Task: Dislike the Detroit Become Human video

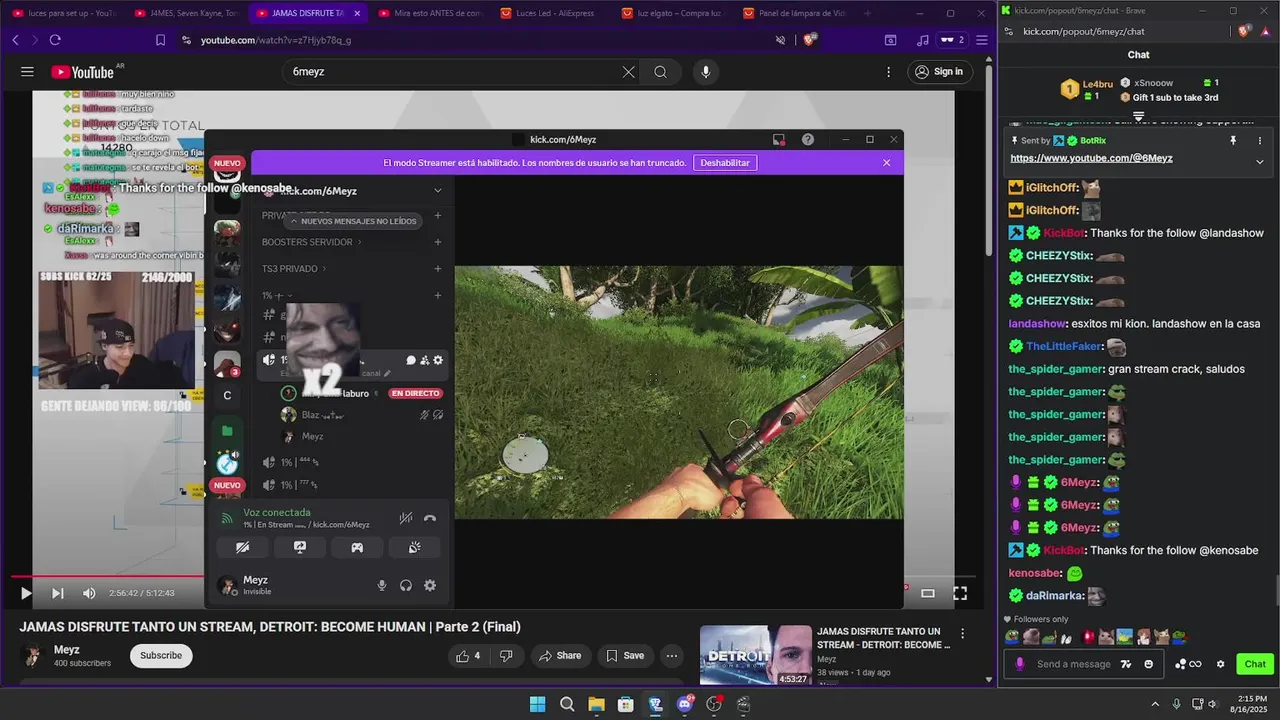Action: click(506, 656)
